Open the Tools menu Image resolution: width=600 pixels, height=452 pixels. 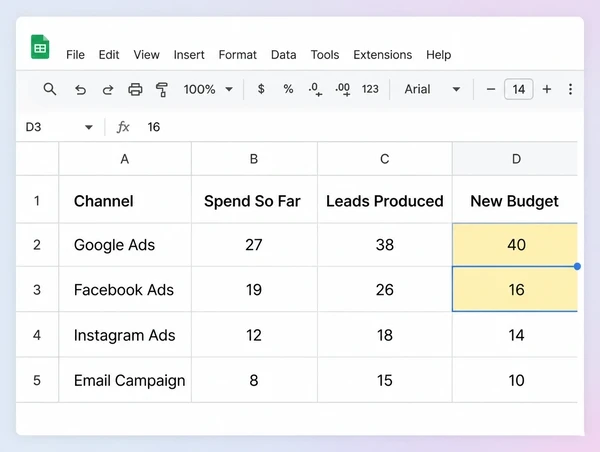[325, 55]
